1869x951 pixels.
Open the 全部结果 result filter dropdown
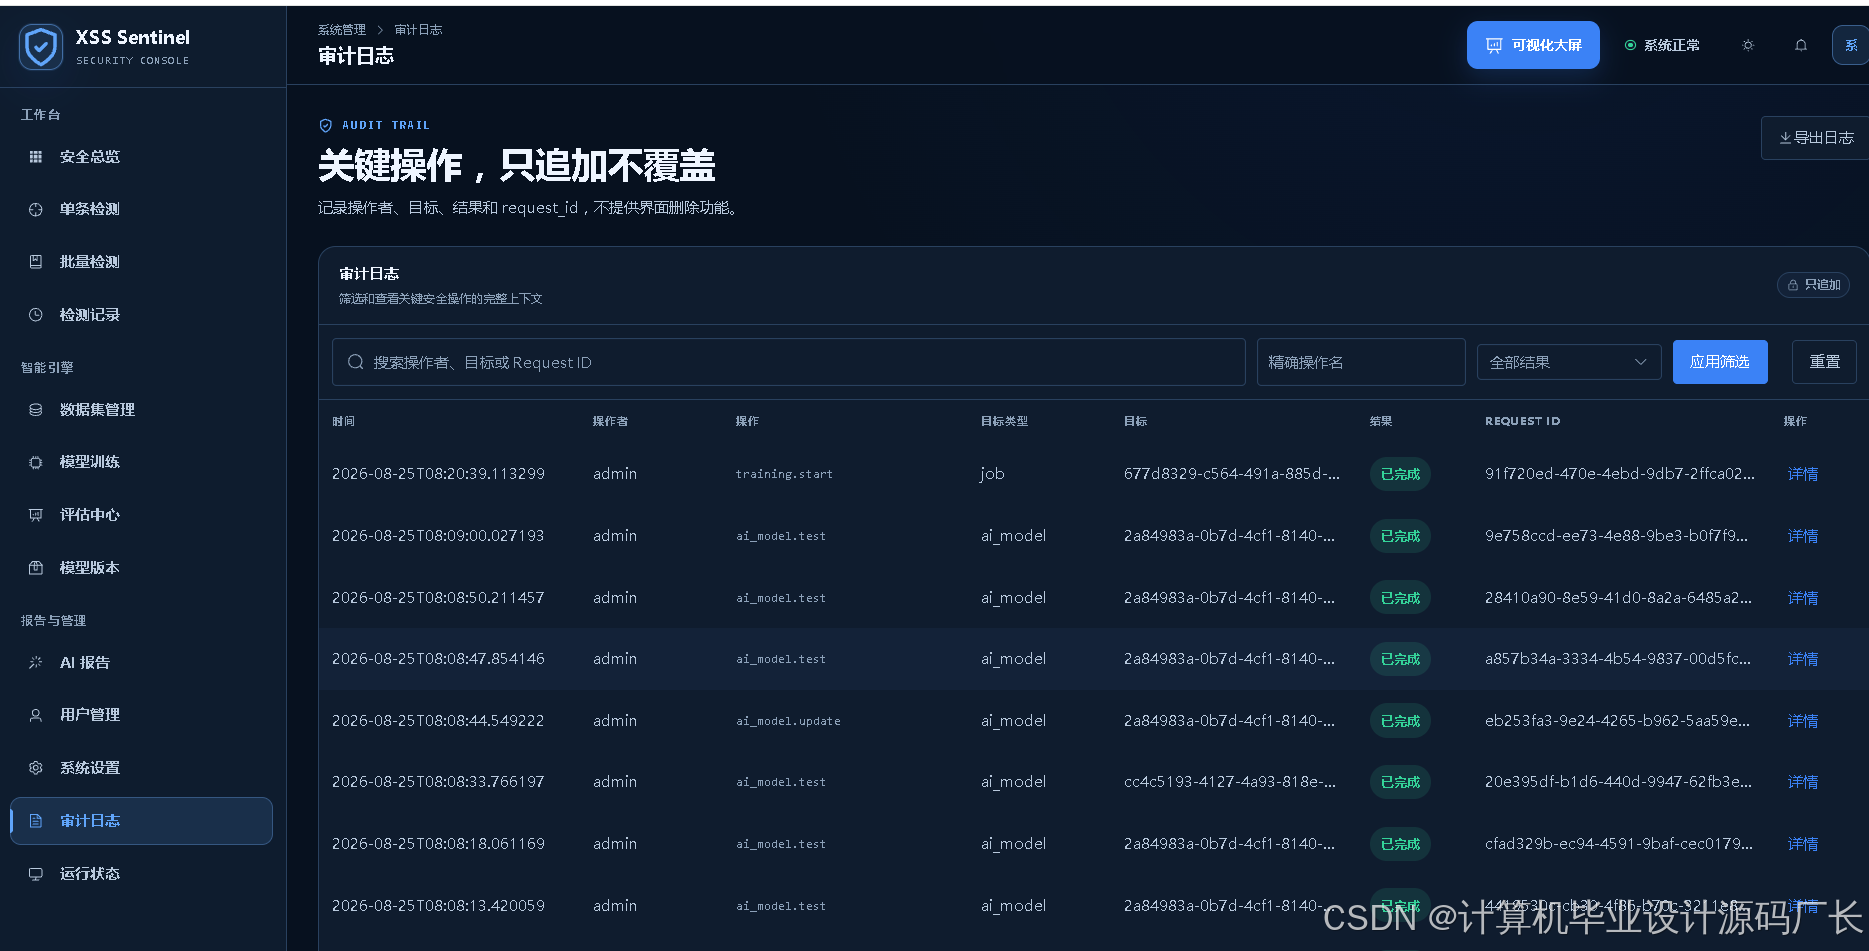[1568, 362]
